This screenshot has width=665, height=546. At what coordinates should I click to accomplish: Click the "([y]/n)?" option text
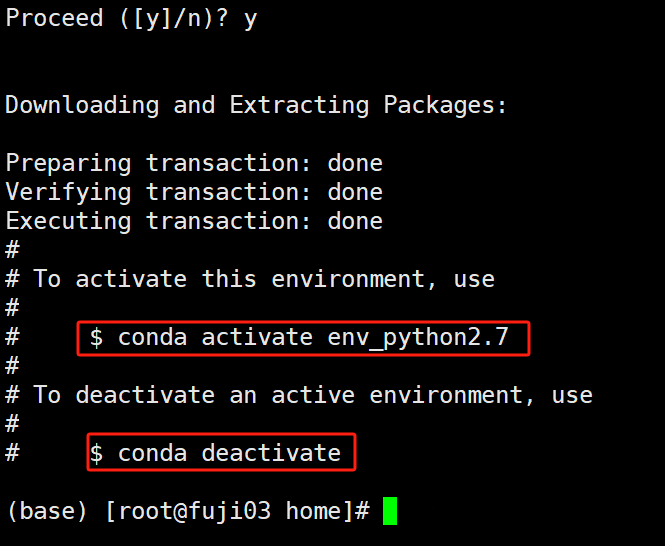coord(173,18)
